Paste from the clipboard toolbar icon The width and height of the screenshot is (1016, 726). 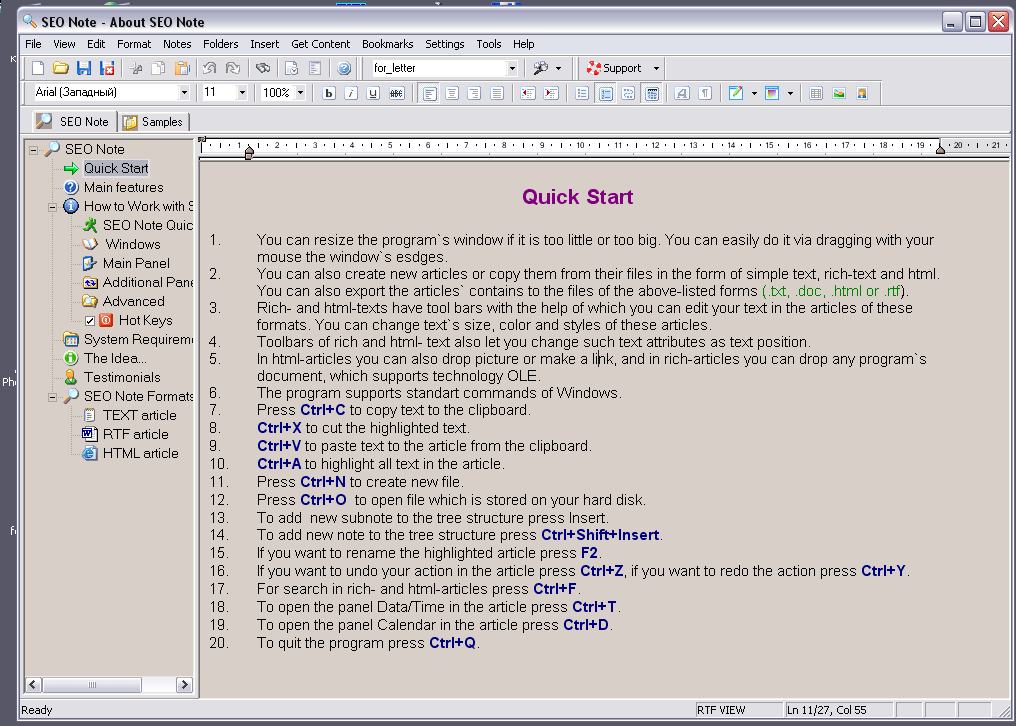[x=182, y=68]
